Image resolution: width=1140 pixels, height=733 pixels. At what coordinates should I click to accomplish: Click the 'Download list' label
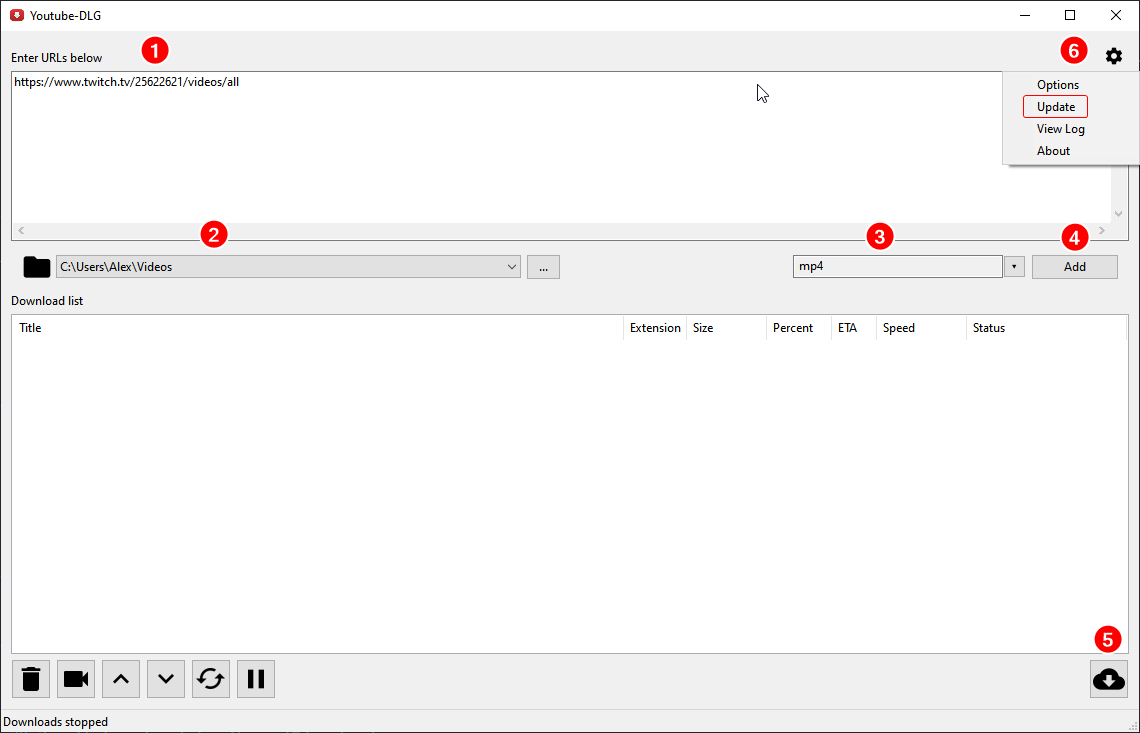click(47, 301)
